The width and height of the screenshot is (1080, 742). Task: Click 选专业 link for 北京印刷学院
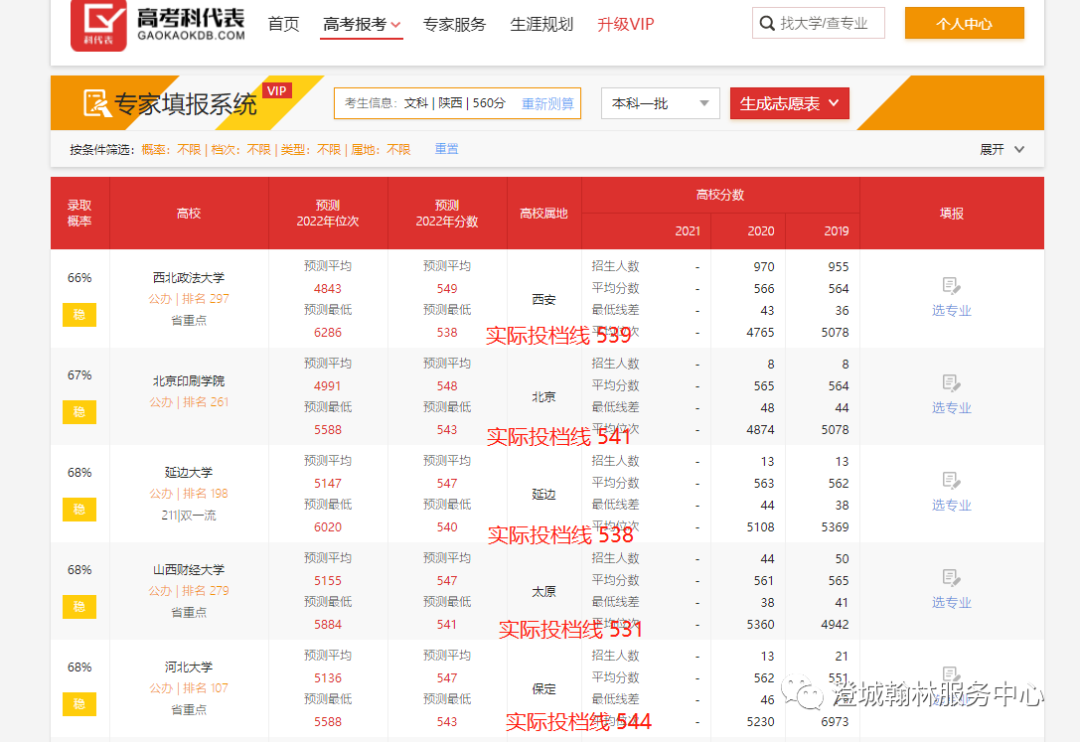tap(951, 408)
